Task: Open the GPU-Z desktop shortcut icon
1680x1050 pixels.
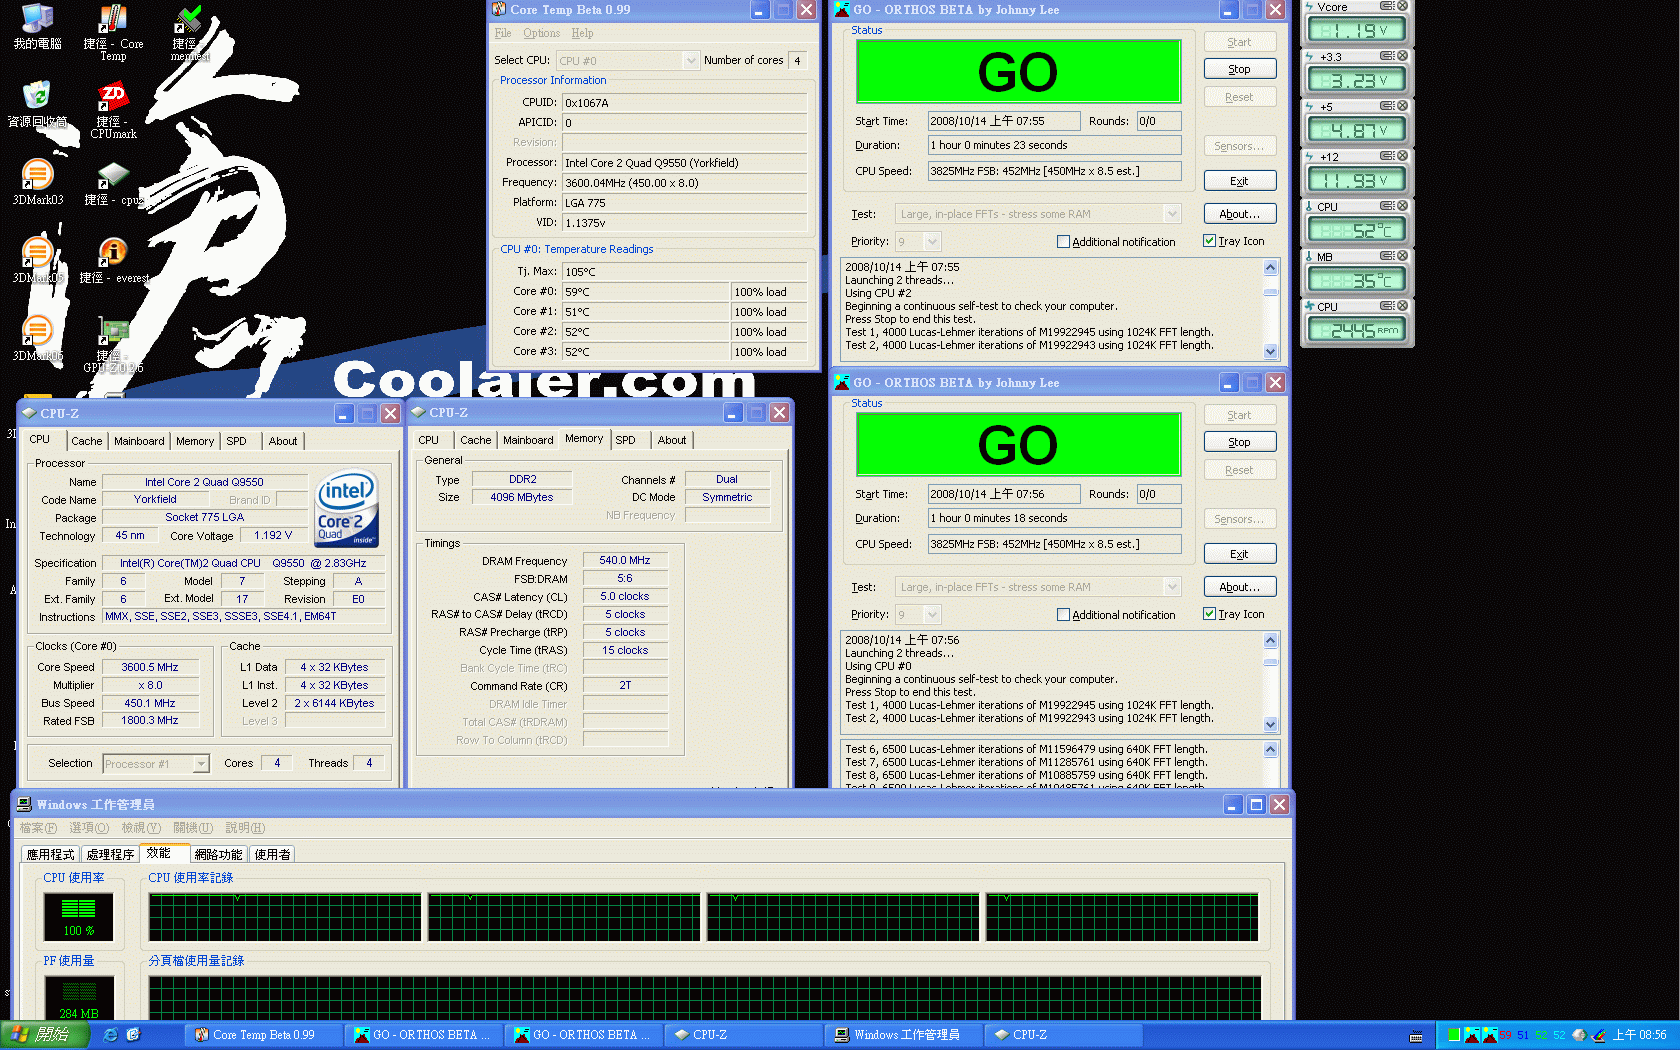Action: [x=112, y=331]
